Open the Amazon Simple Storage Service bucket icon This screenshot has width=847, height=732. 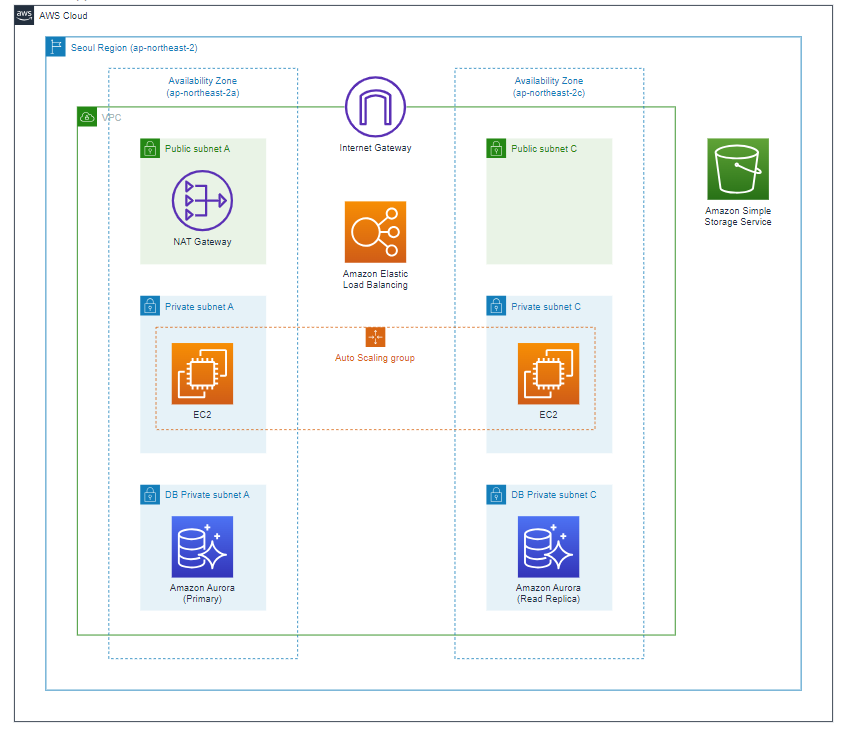point(737,169)
